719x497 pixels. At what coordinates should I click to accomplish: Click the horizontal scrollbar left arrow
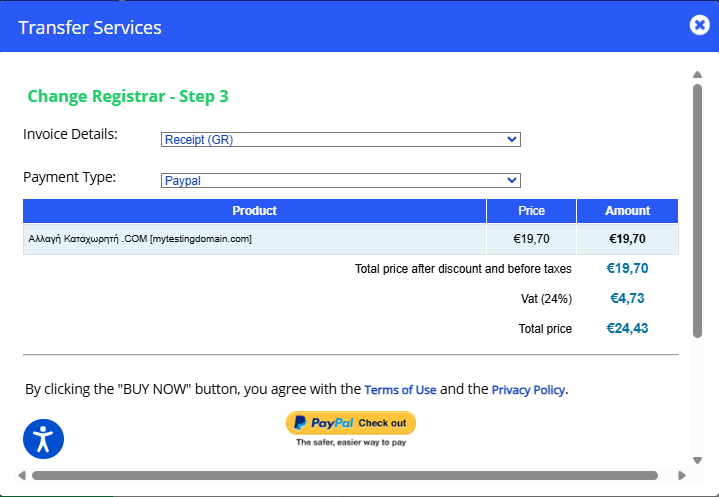[22, 475]
